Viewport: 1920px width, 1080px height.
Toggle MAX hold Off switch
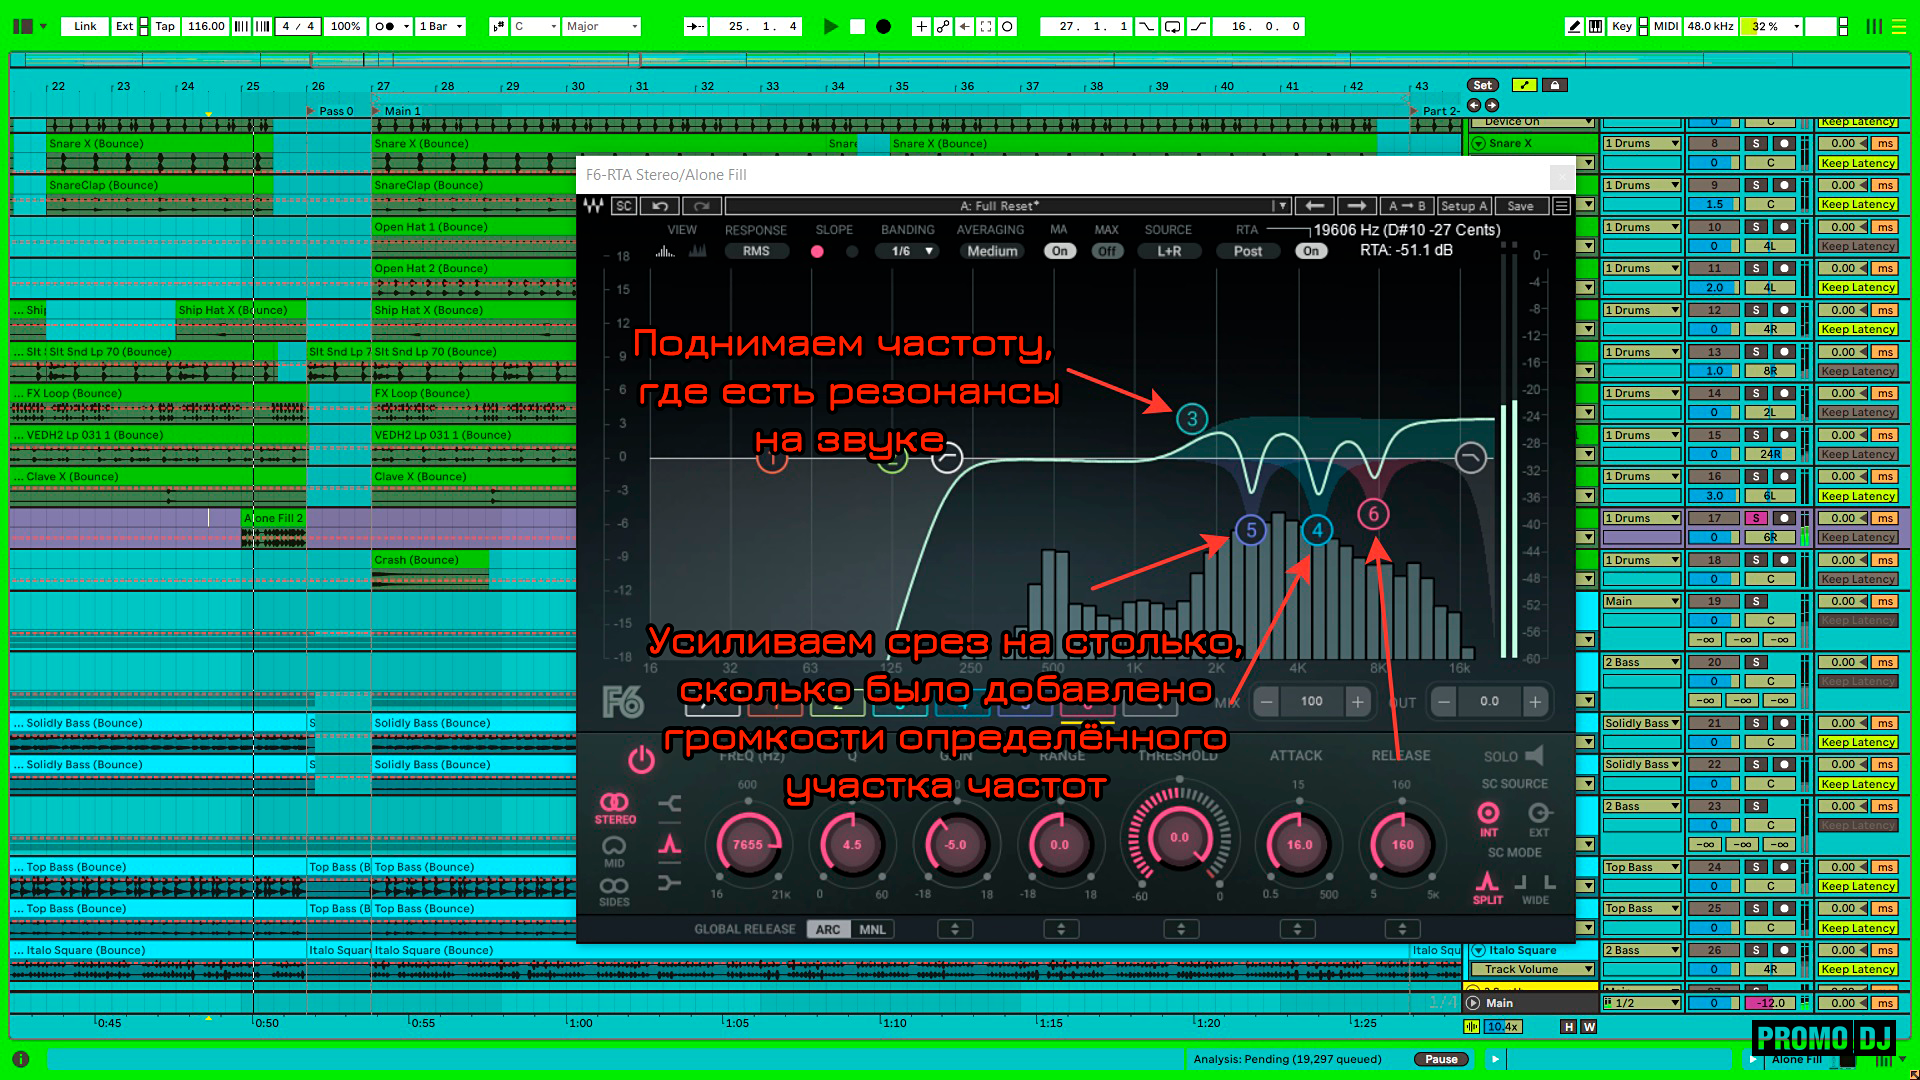(1106, 251)
